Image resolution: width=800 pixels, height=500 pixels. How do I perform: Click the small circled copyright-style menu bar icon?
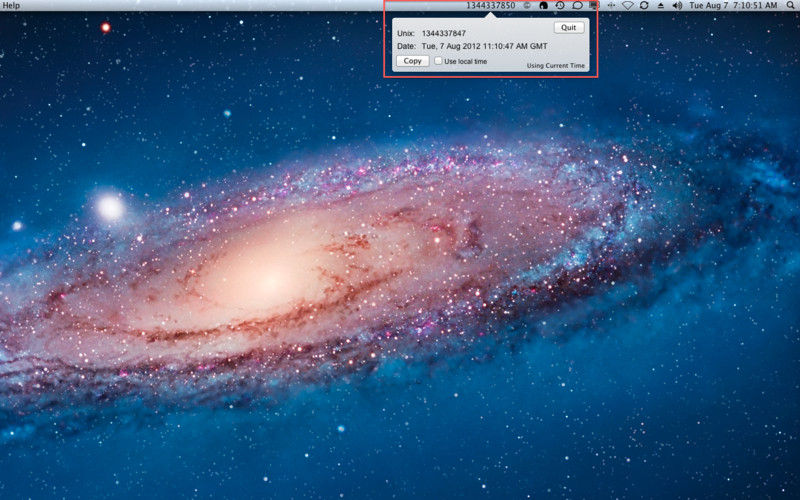pyautogui.click(x=528, y=5)
